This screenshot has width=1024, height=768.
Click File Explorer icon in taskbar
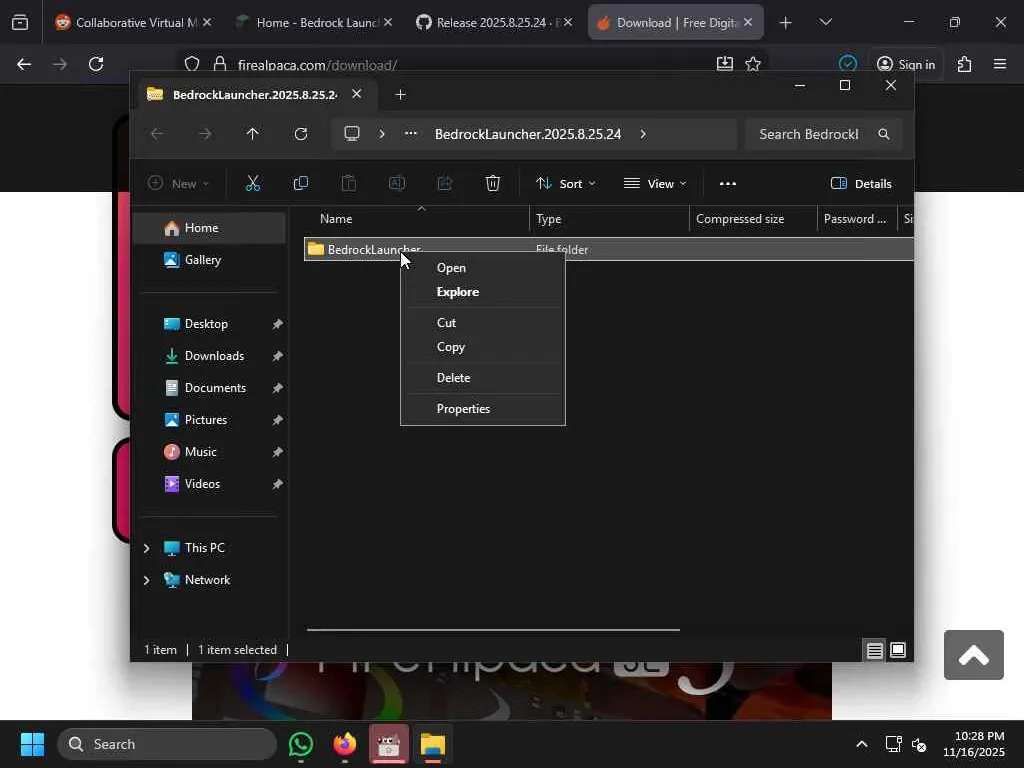click(432, 744)
